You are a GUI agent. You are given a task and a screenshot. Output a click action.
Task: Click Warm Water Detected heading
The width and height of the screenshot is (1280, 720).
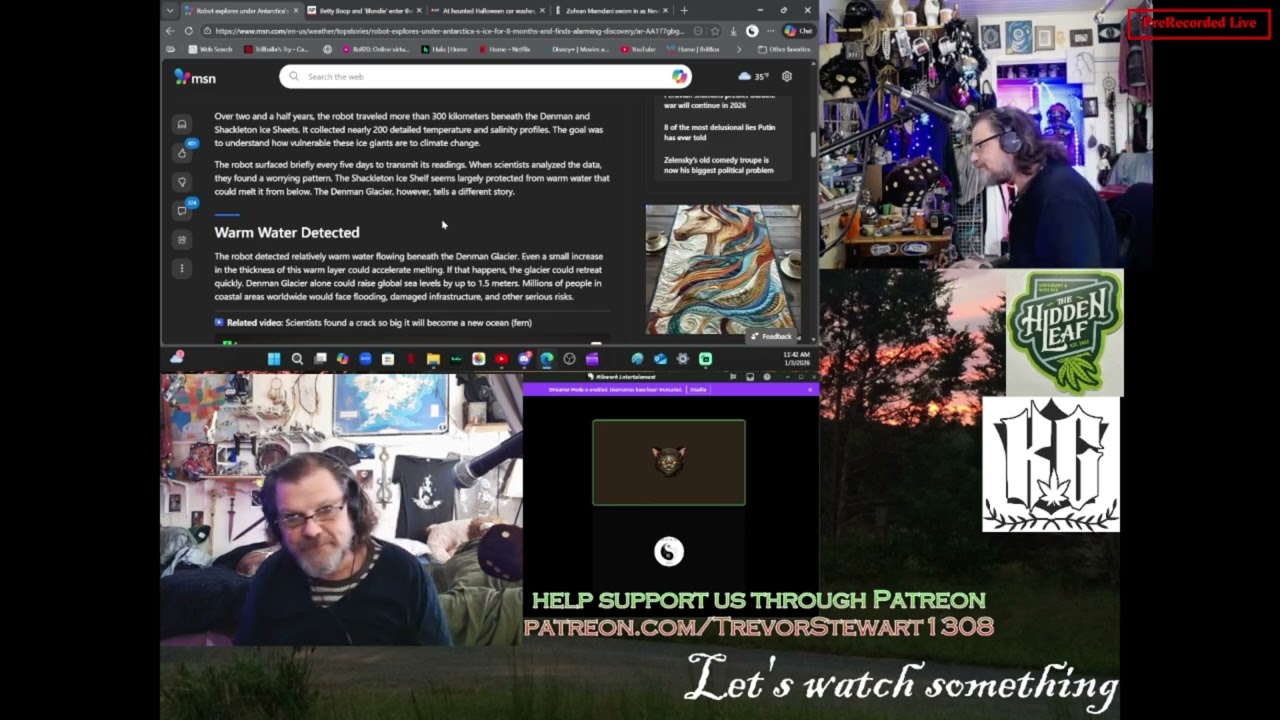pyautogui.click(x=287, y=232)
